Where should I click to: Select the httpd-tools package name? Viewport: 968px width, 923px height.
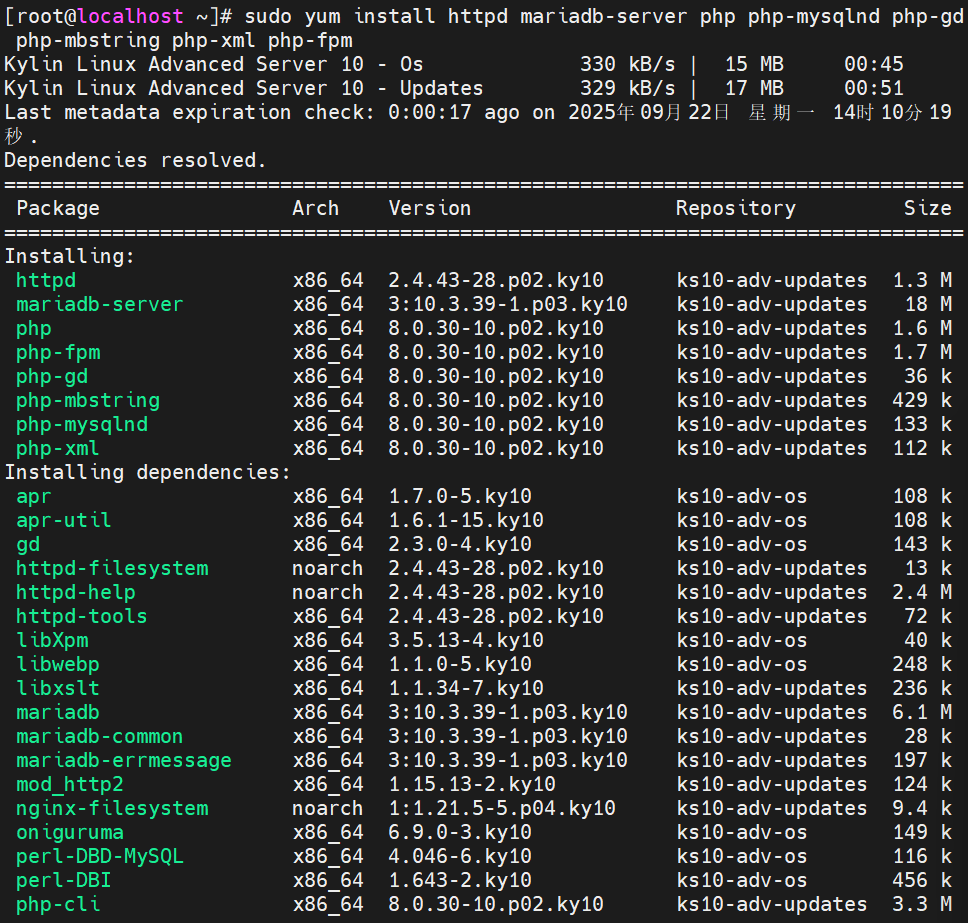pos(81,617)
